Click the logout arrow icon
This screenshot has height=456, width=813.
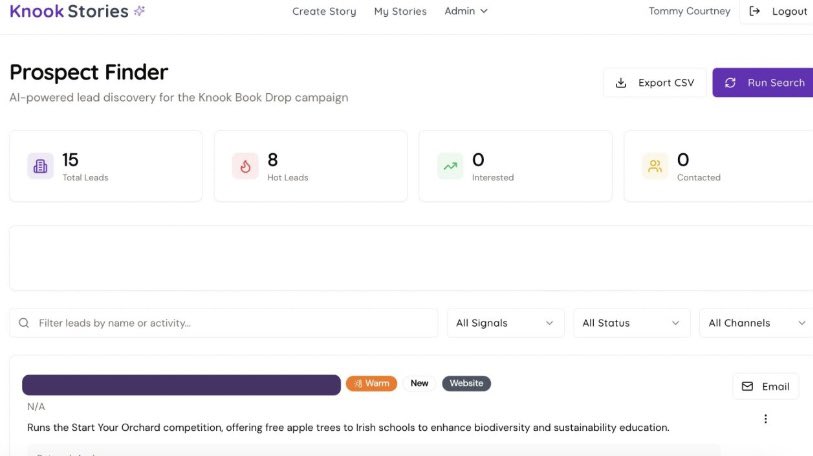(x=754, y=11)
